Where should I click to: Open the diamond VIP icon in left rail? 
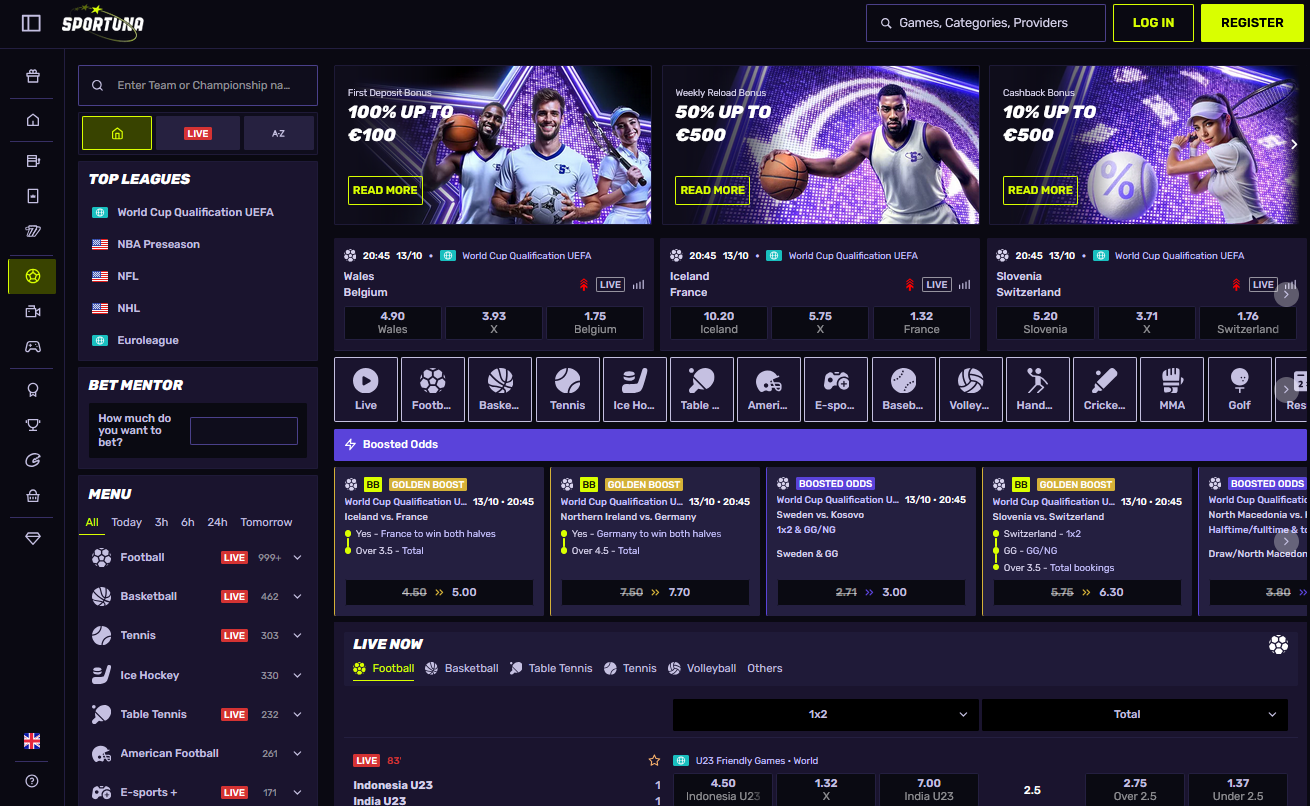33,538
